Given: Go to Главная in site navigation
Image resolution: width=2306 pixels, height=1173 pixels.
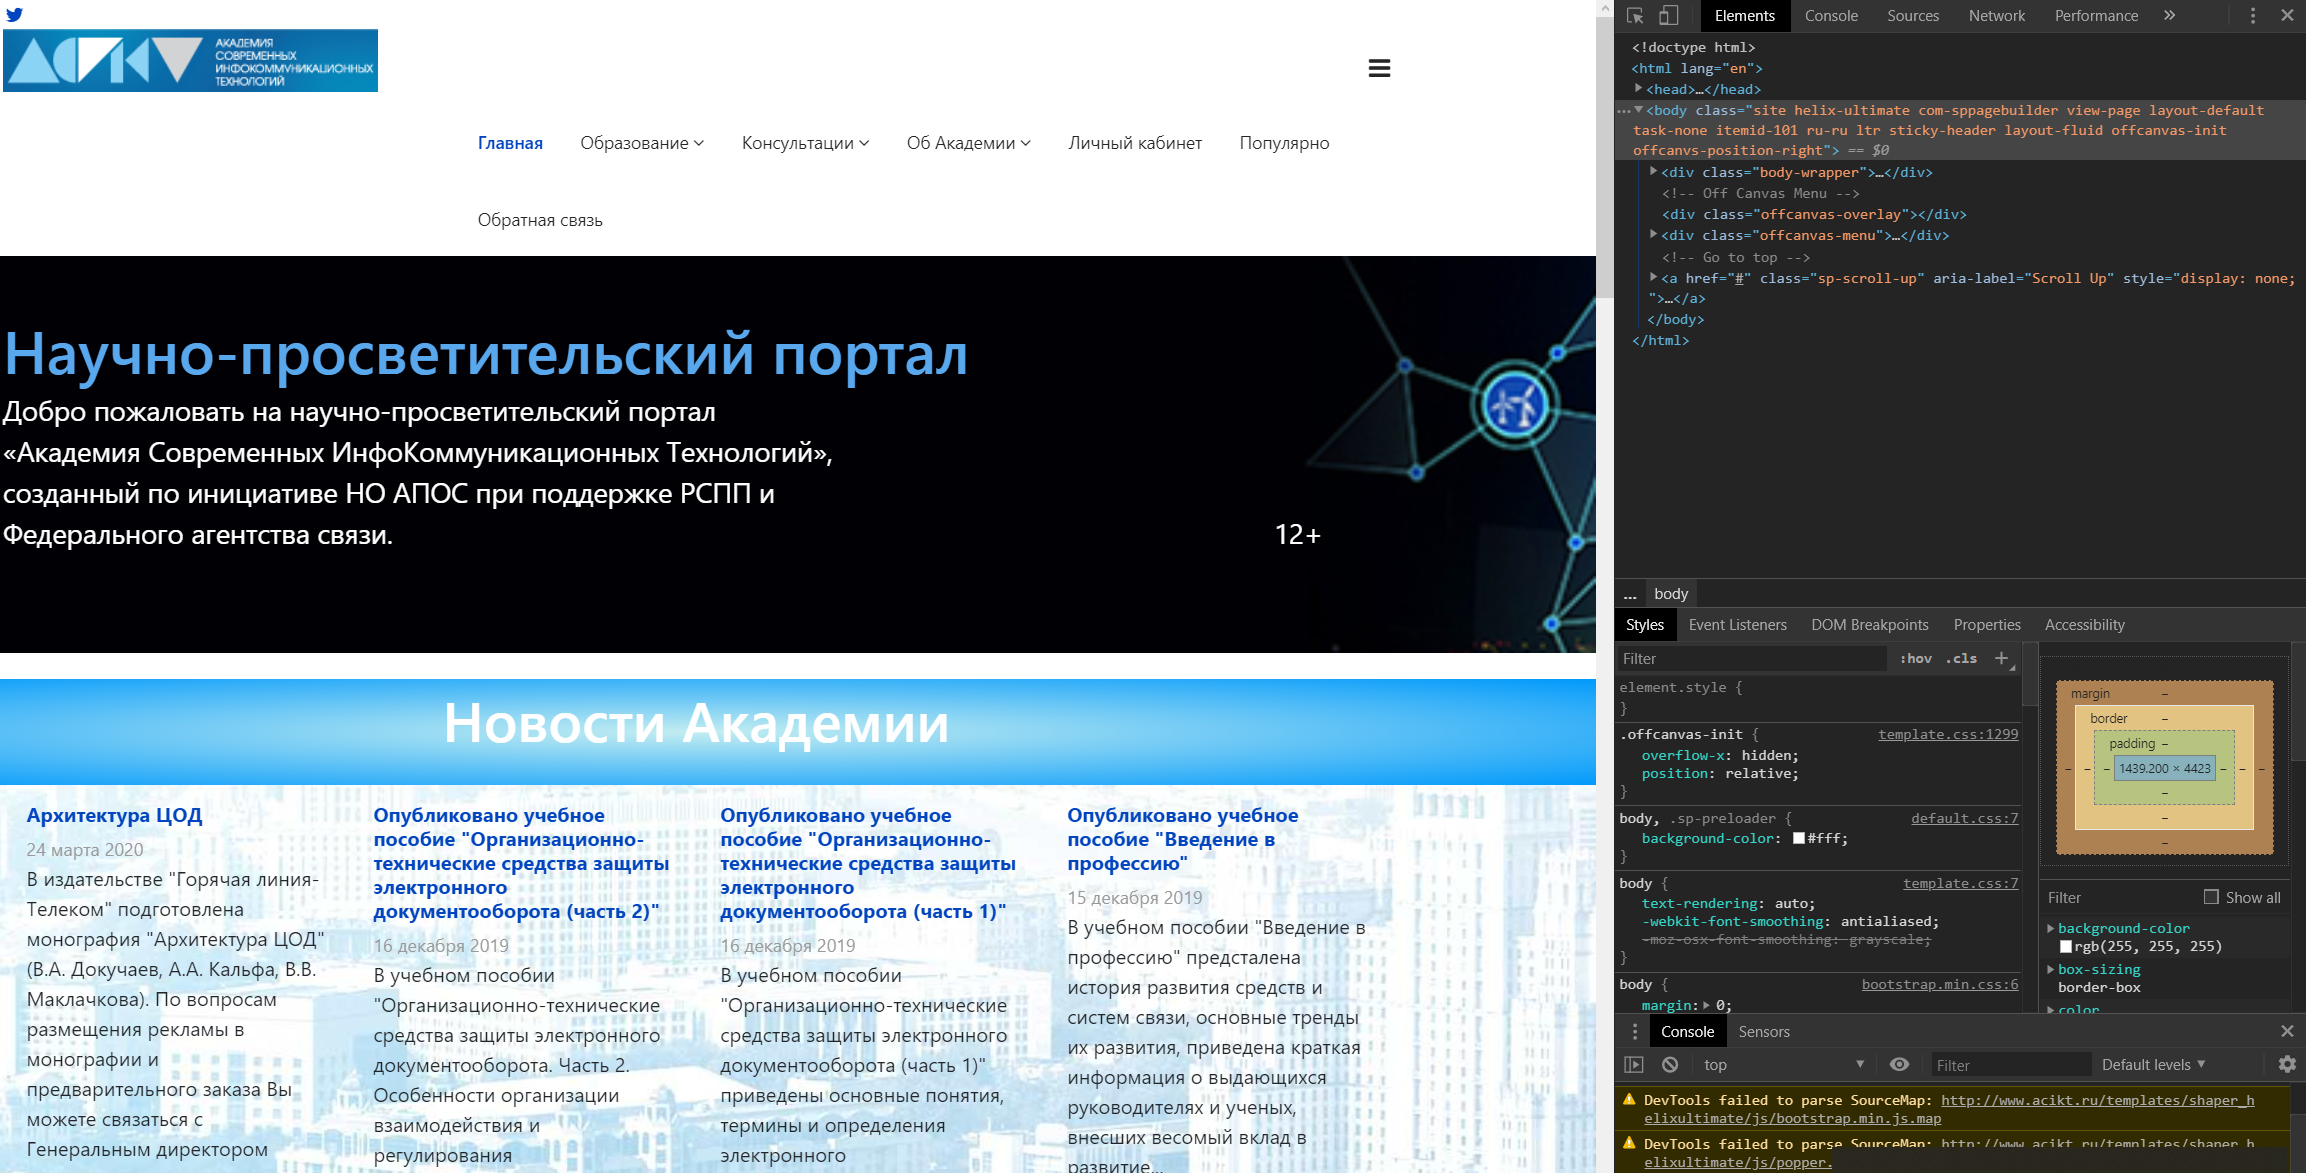Looking at the screenshot, I should coord(510,143).
